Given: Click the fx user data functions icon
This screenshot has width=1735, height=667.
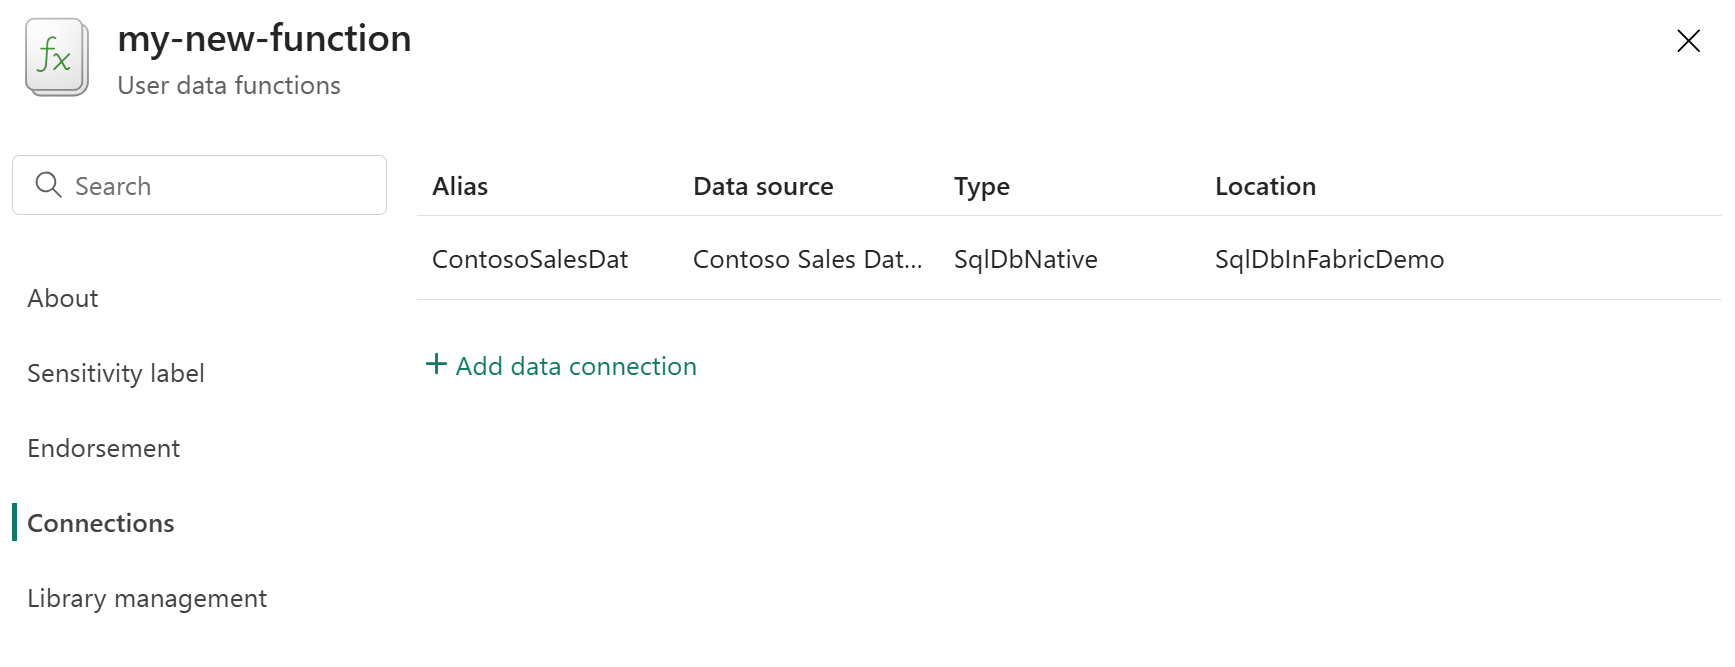Looking at the screenshot, I should (56, 57).
